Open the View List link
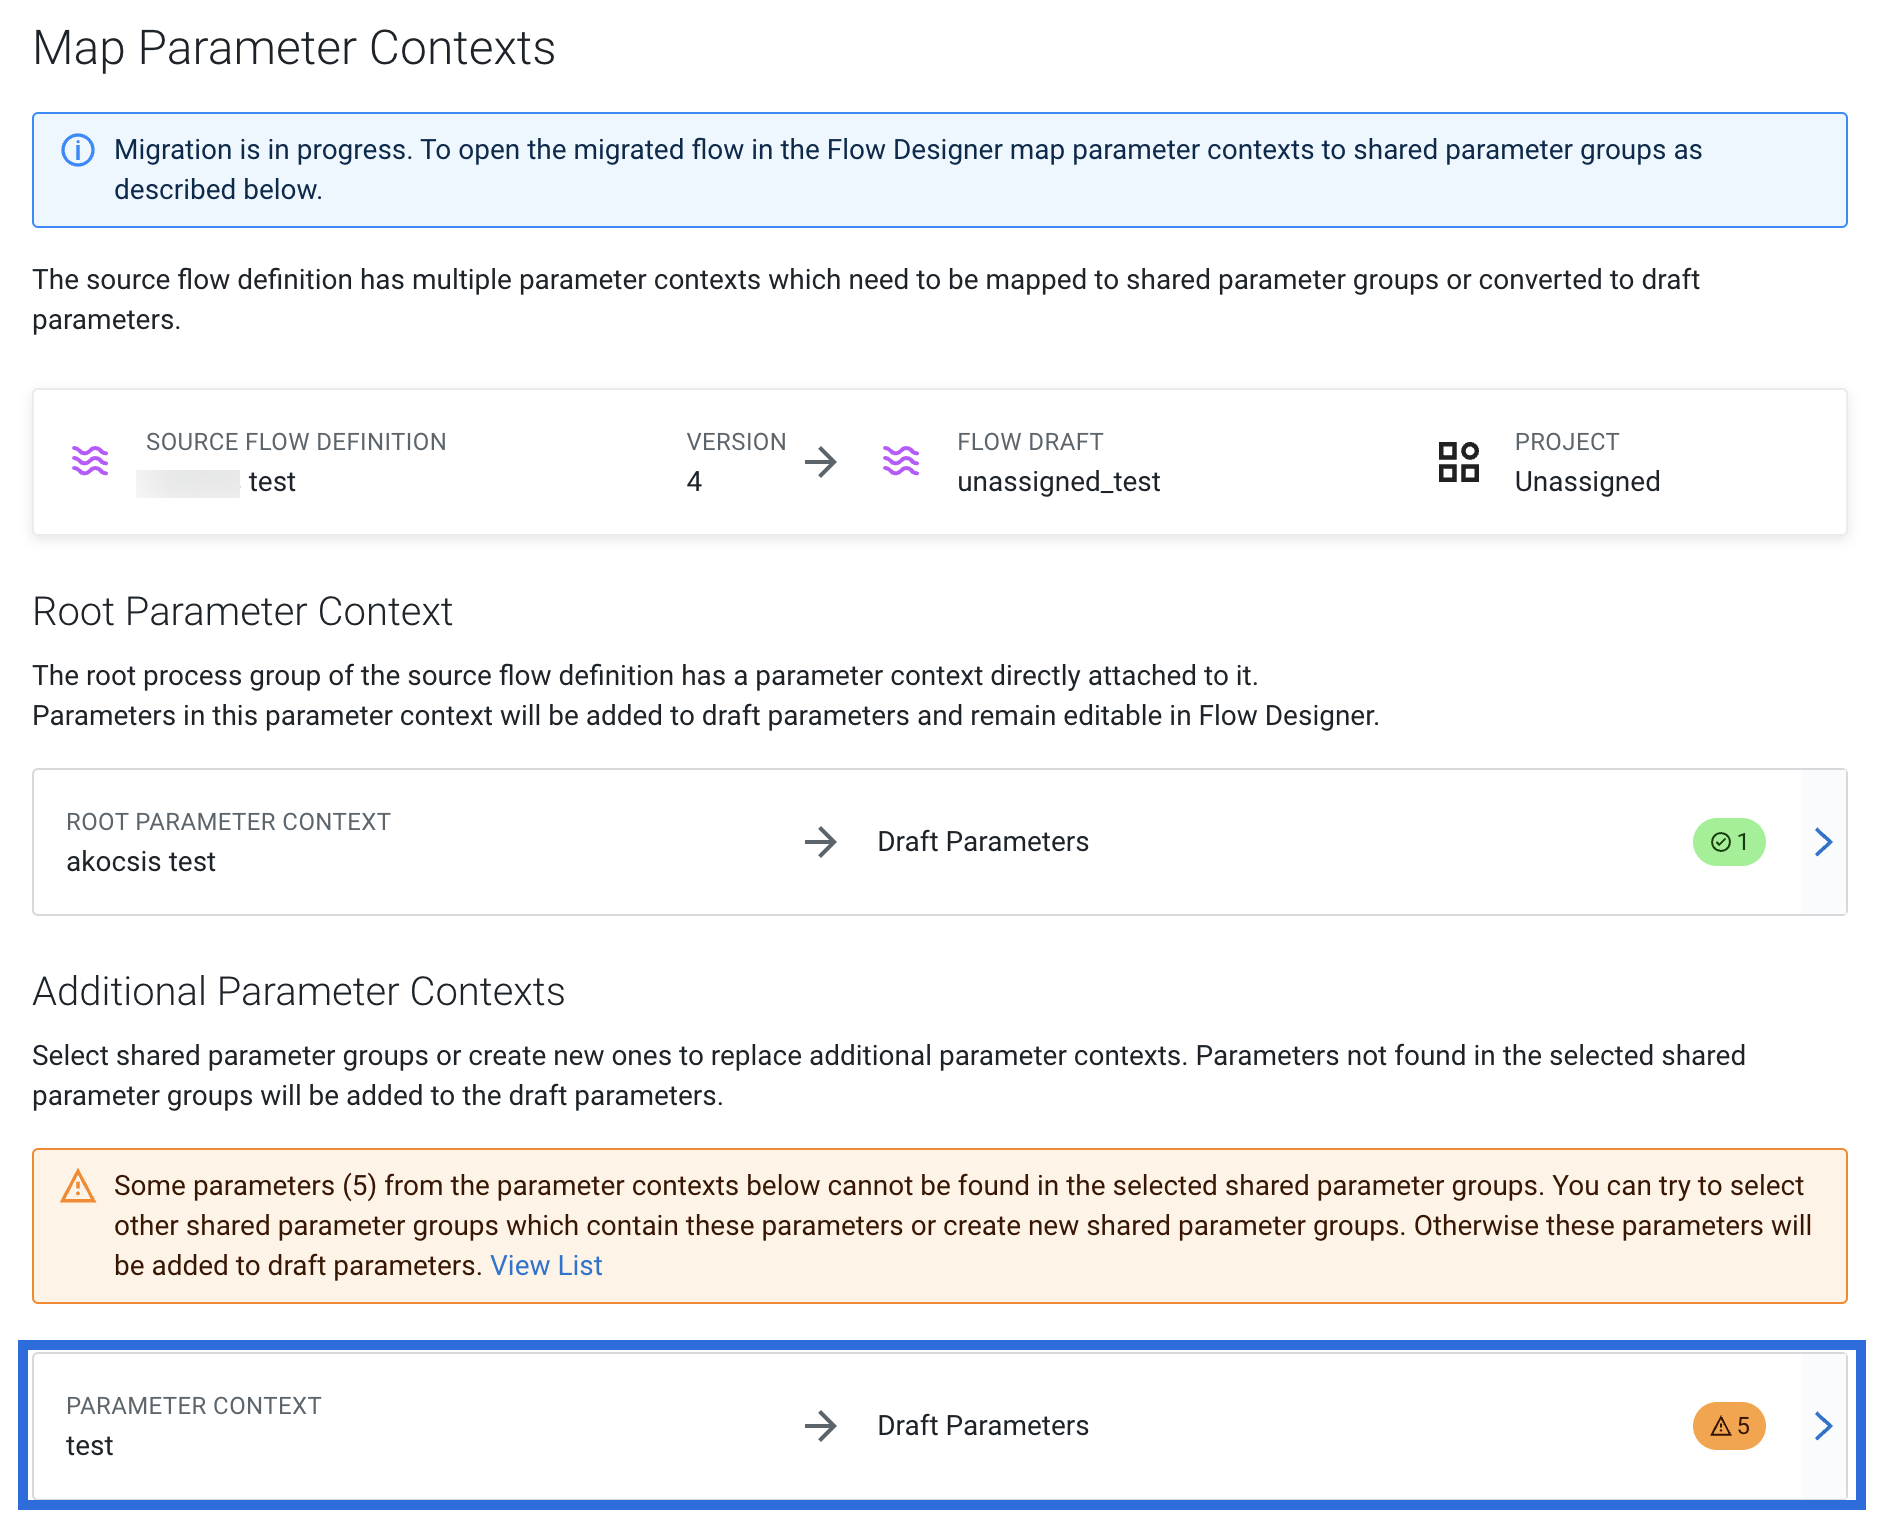Screen dimensions: 1880x1522 (x=546, y=1266)
